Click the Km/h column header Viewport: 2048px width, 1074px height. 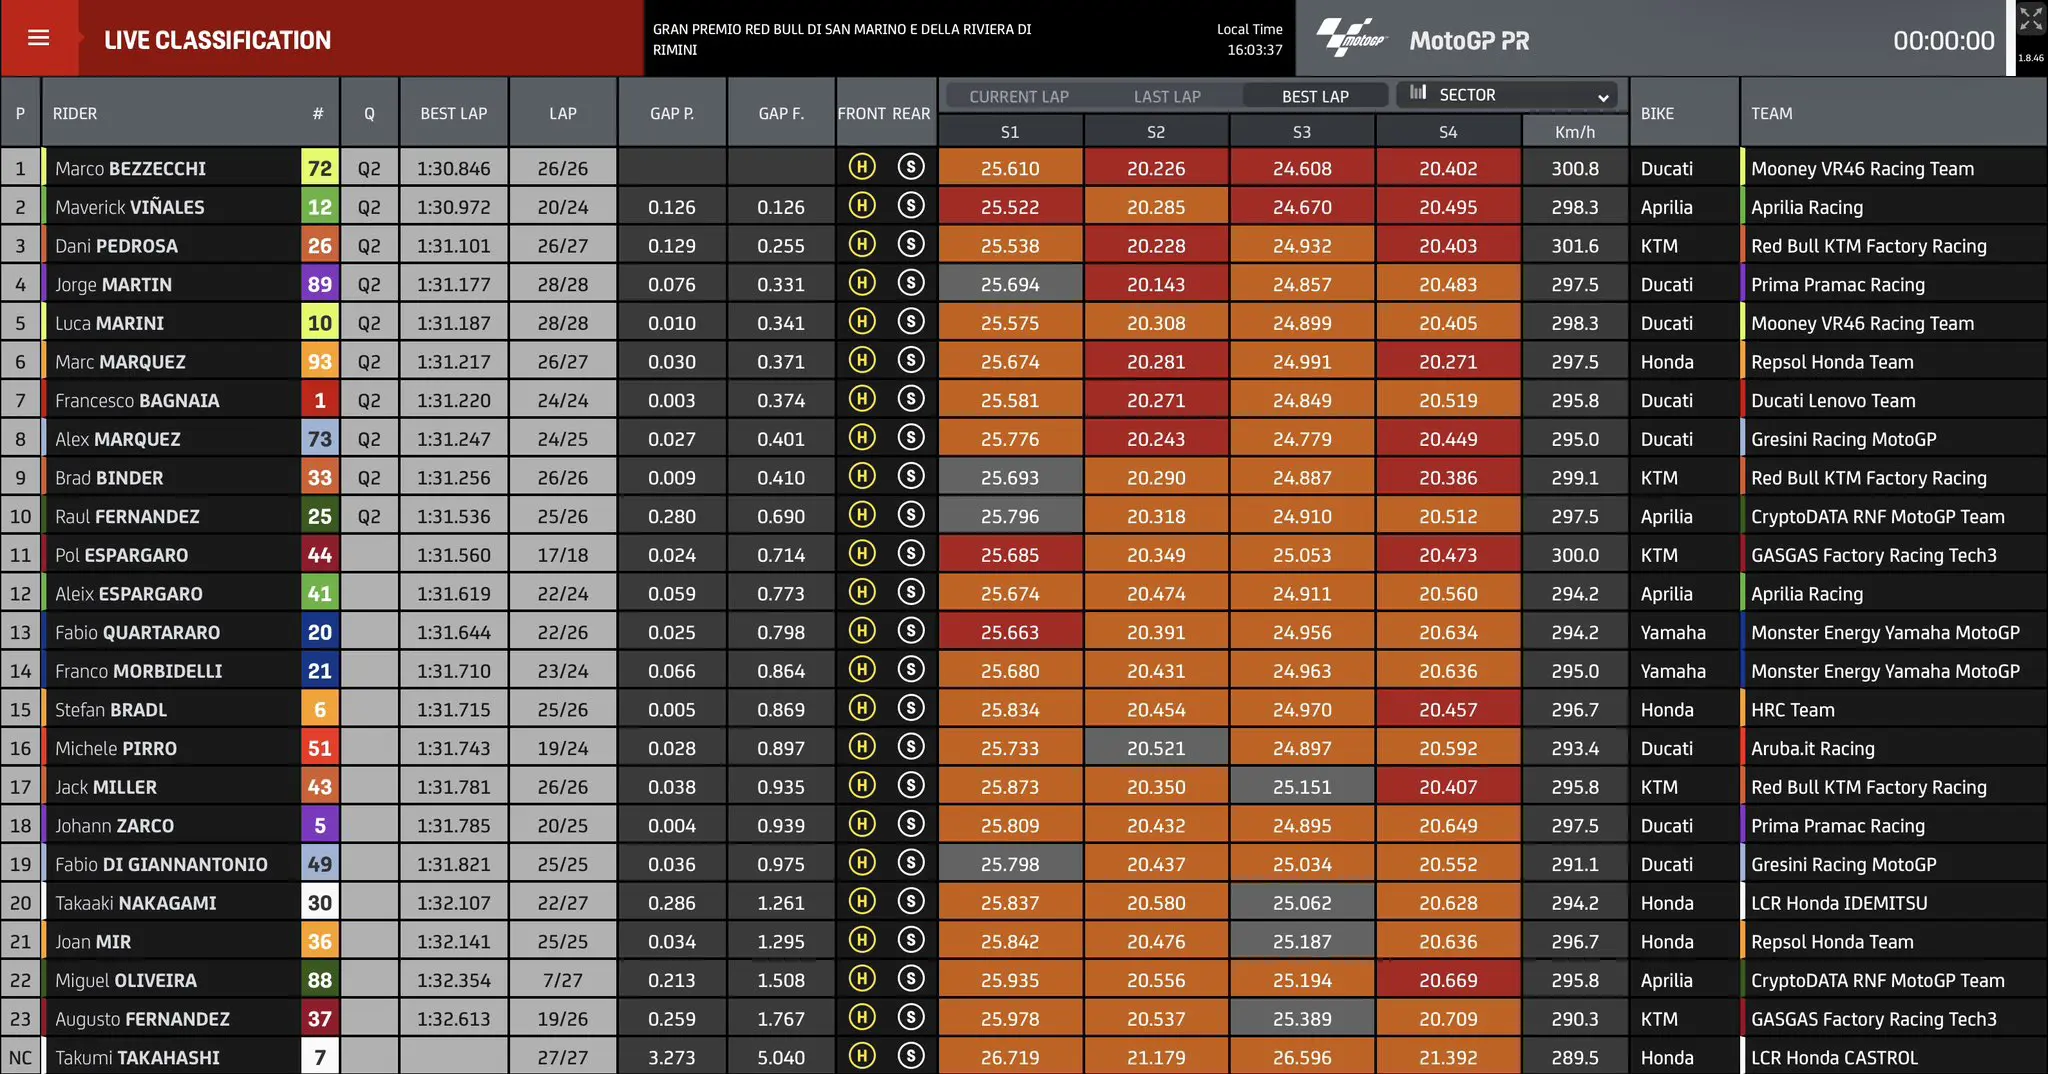point(1575,132)
